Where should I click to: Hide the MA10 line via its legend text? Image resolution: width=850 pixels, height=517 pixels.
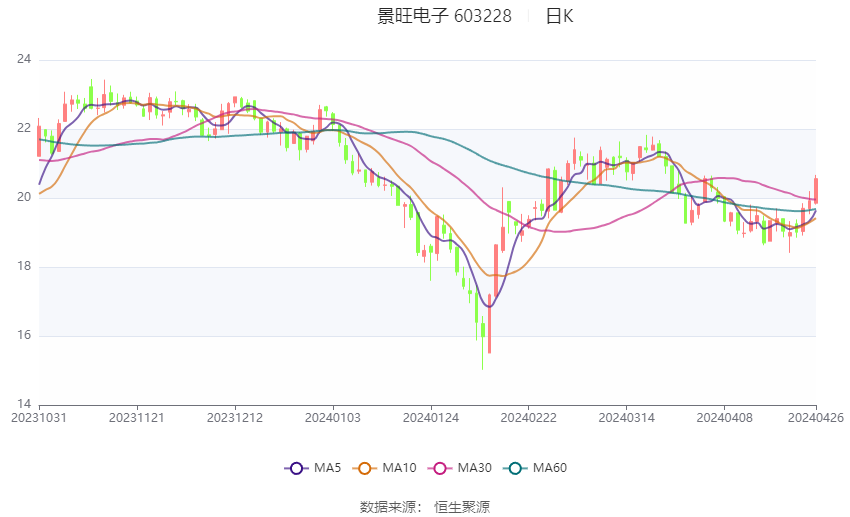tap(399, 468)
